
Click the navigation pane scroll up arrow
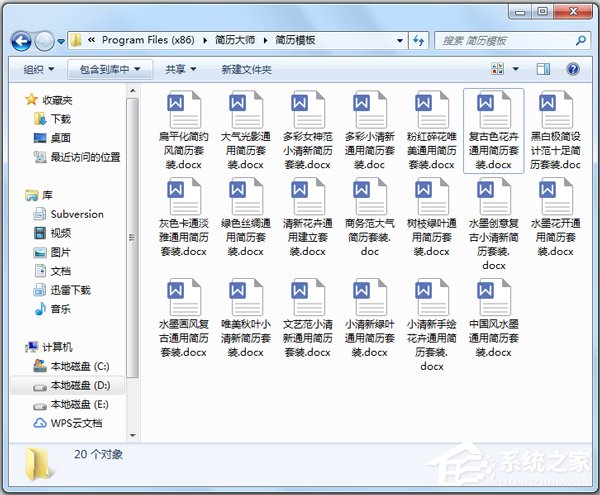[132, 91]
